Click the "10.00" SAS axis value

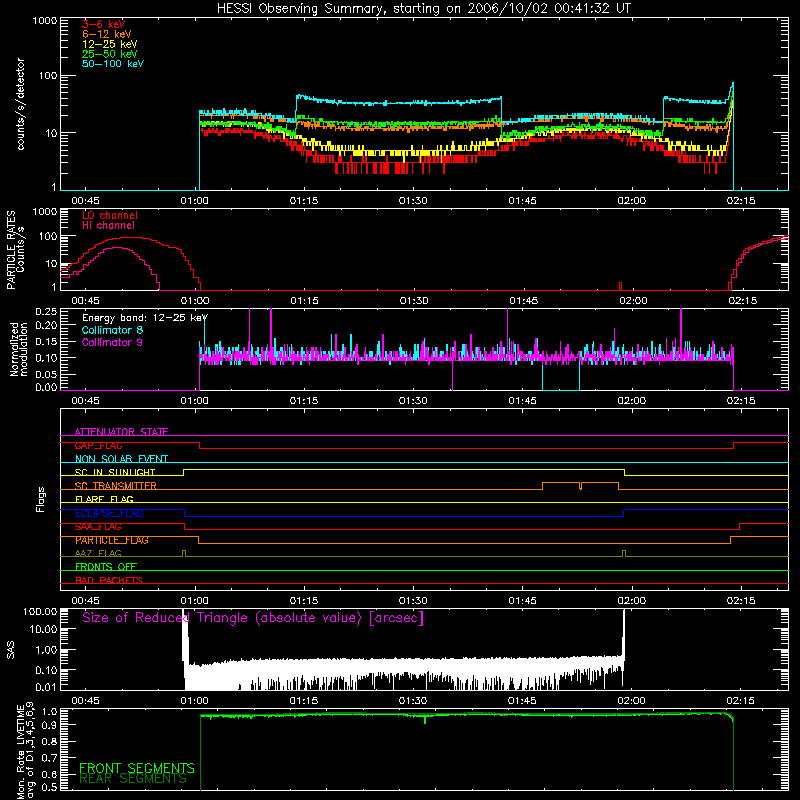[x=43, y=629]
